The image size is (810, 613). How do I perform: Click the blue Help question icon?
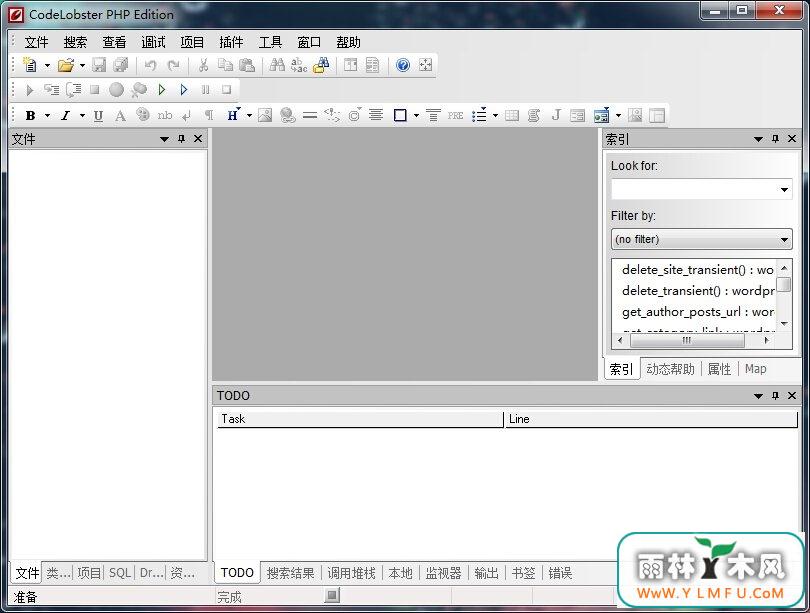coord(403,65)
